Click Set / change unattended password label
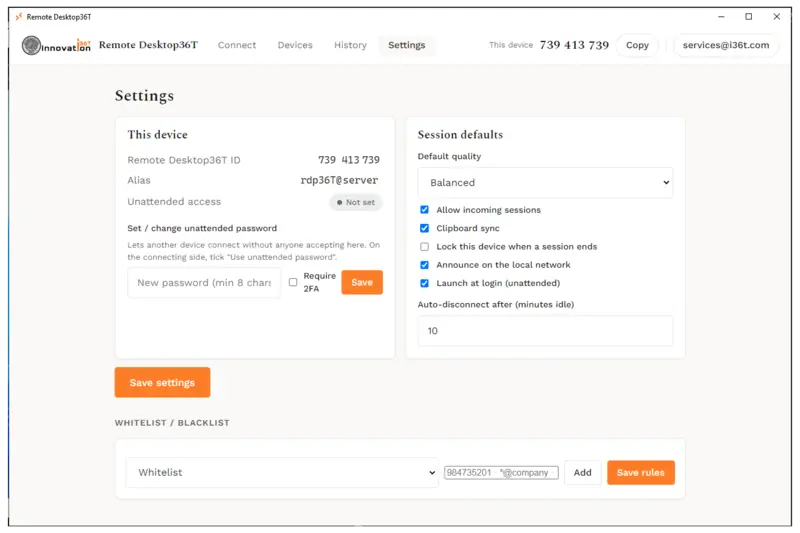 [202, 228]
